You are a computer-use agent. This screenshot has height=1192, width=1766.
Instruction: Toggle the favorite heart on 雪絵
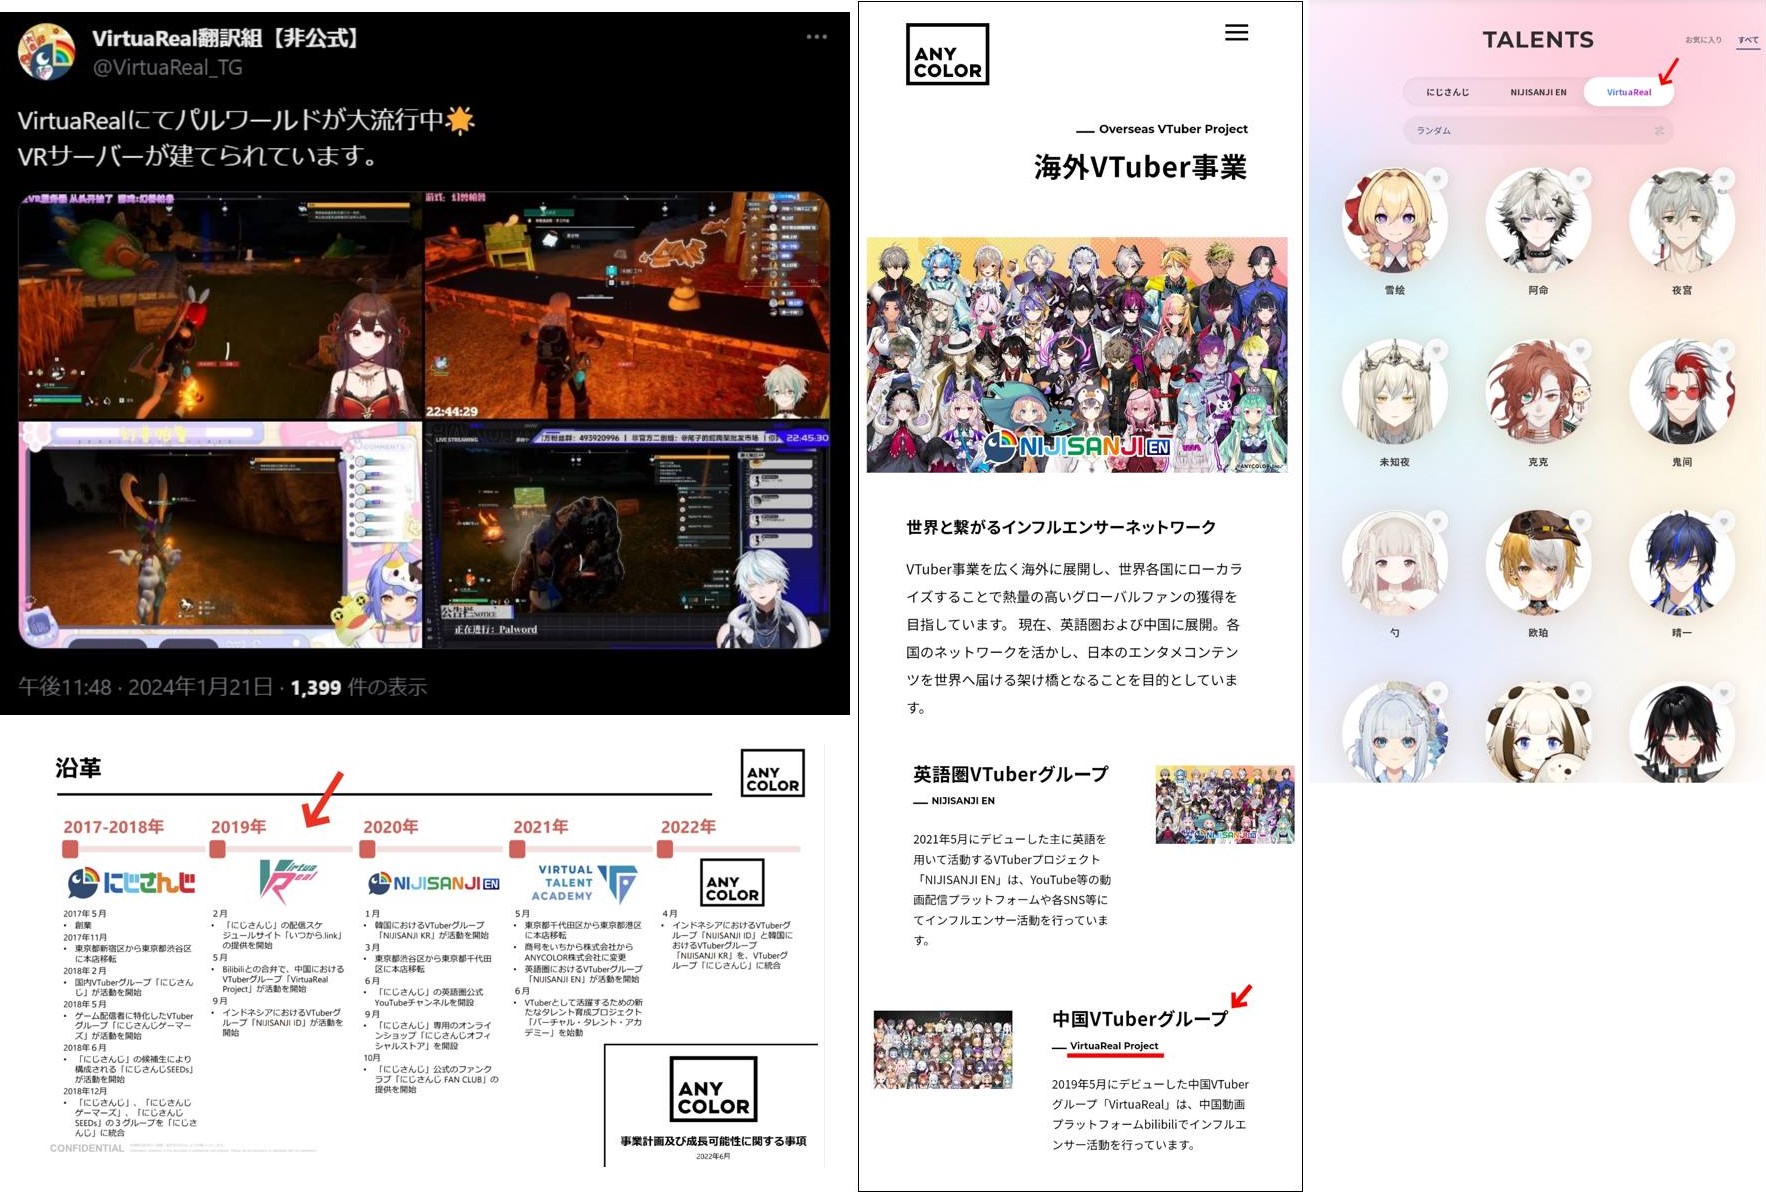tap(1436, 180)
